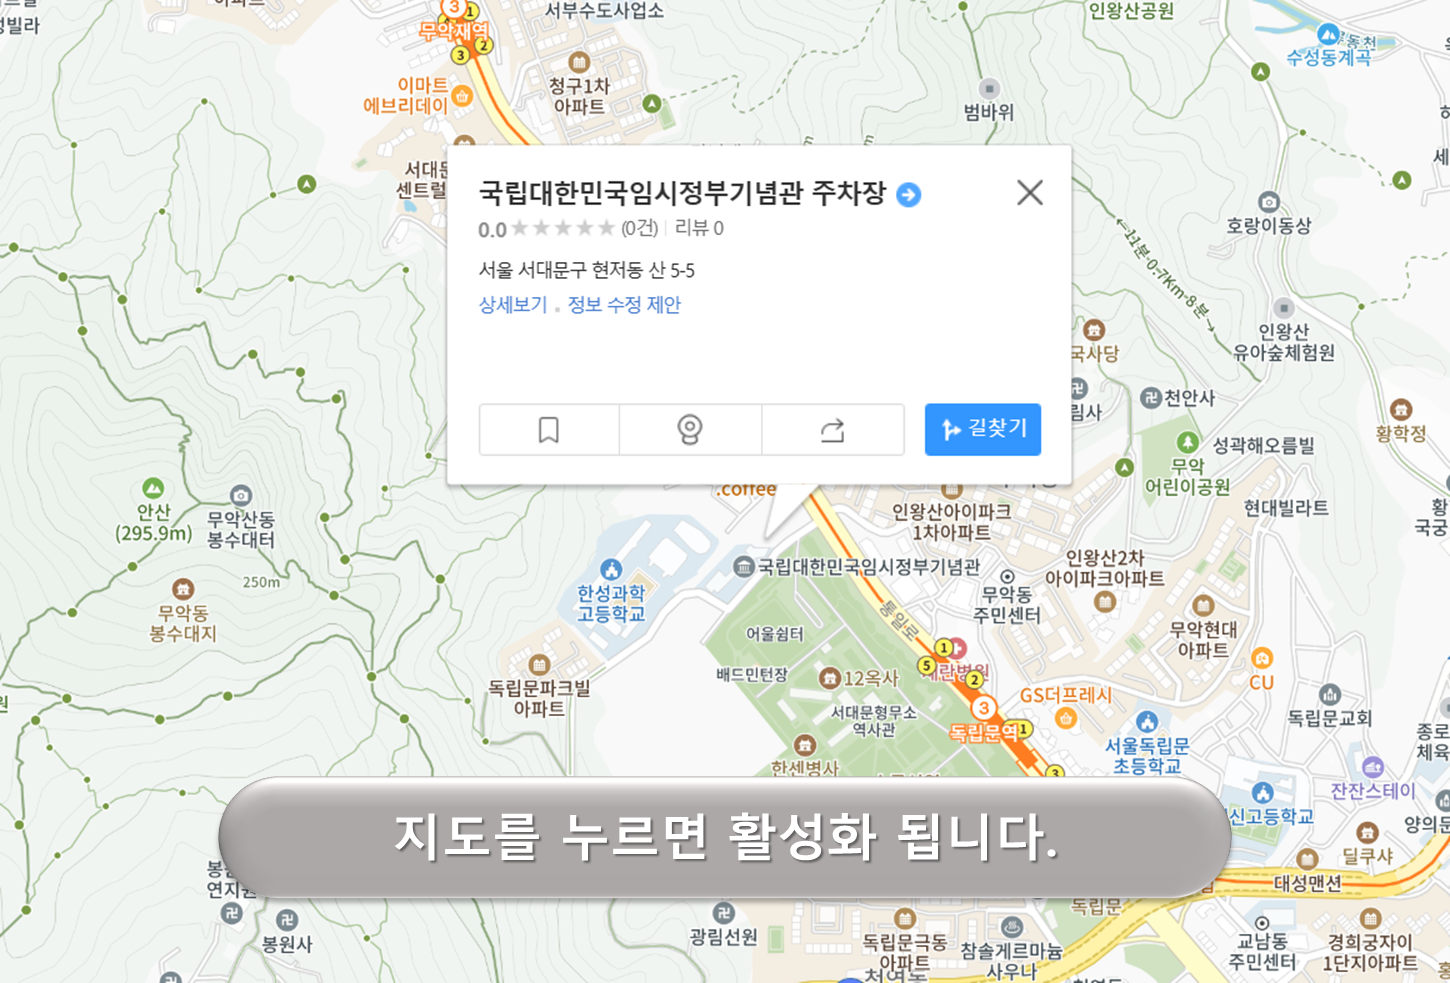Click the 정보 수정 제안 link
Image resolution: width=1450 pixels, height=983 pixels.
tap(621, 305)
